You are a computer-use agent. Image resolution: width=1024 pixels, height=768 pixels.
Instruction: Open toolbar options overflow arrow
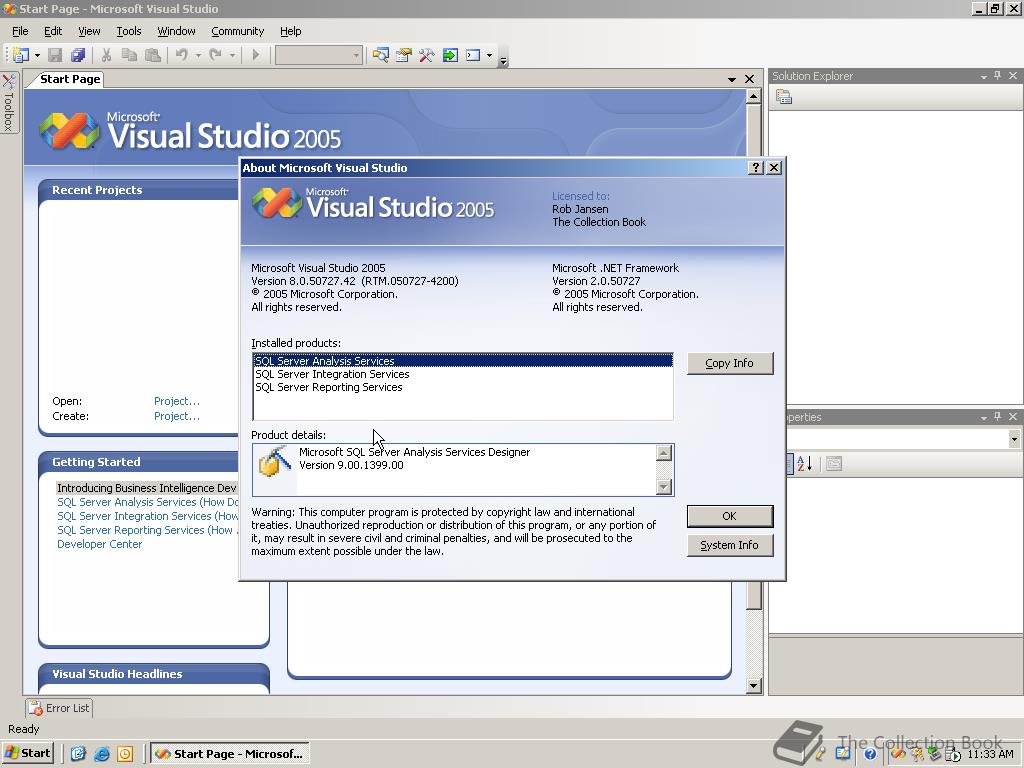(504, 61)
